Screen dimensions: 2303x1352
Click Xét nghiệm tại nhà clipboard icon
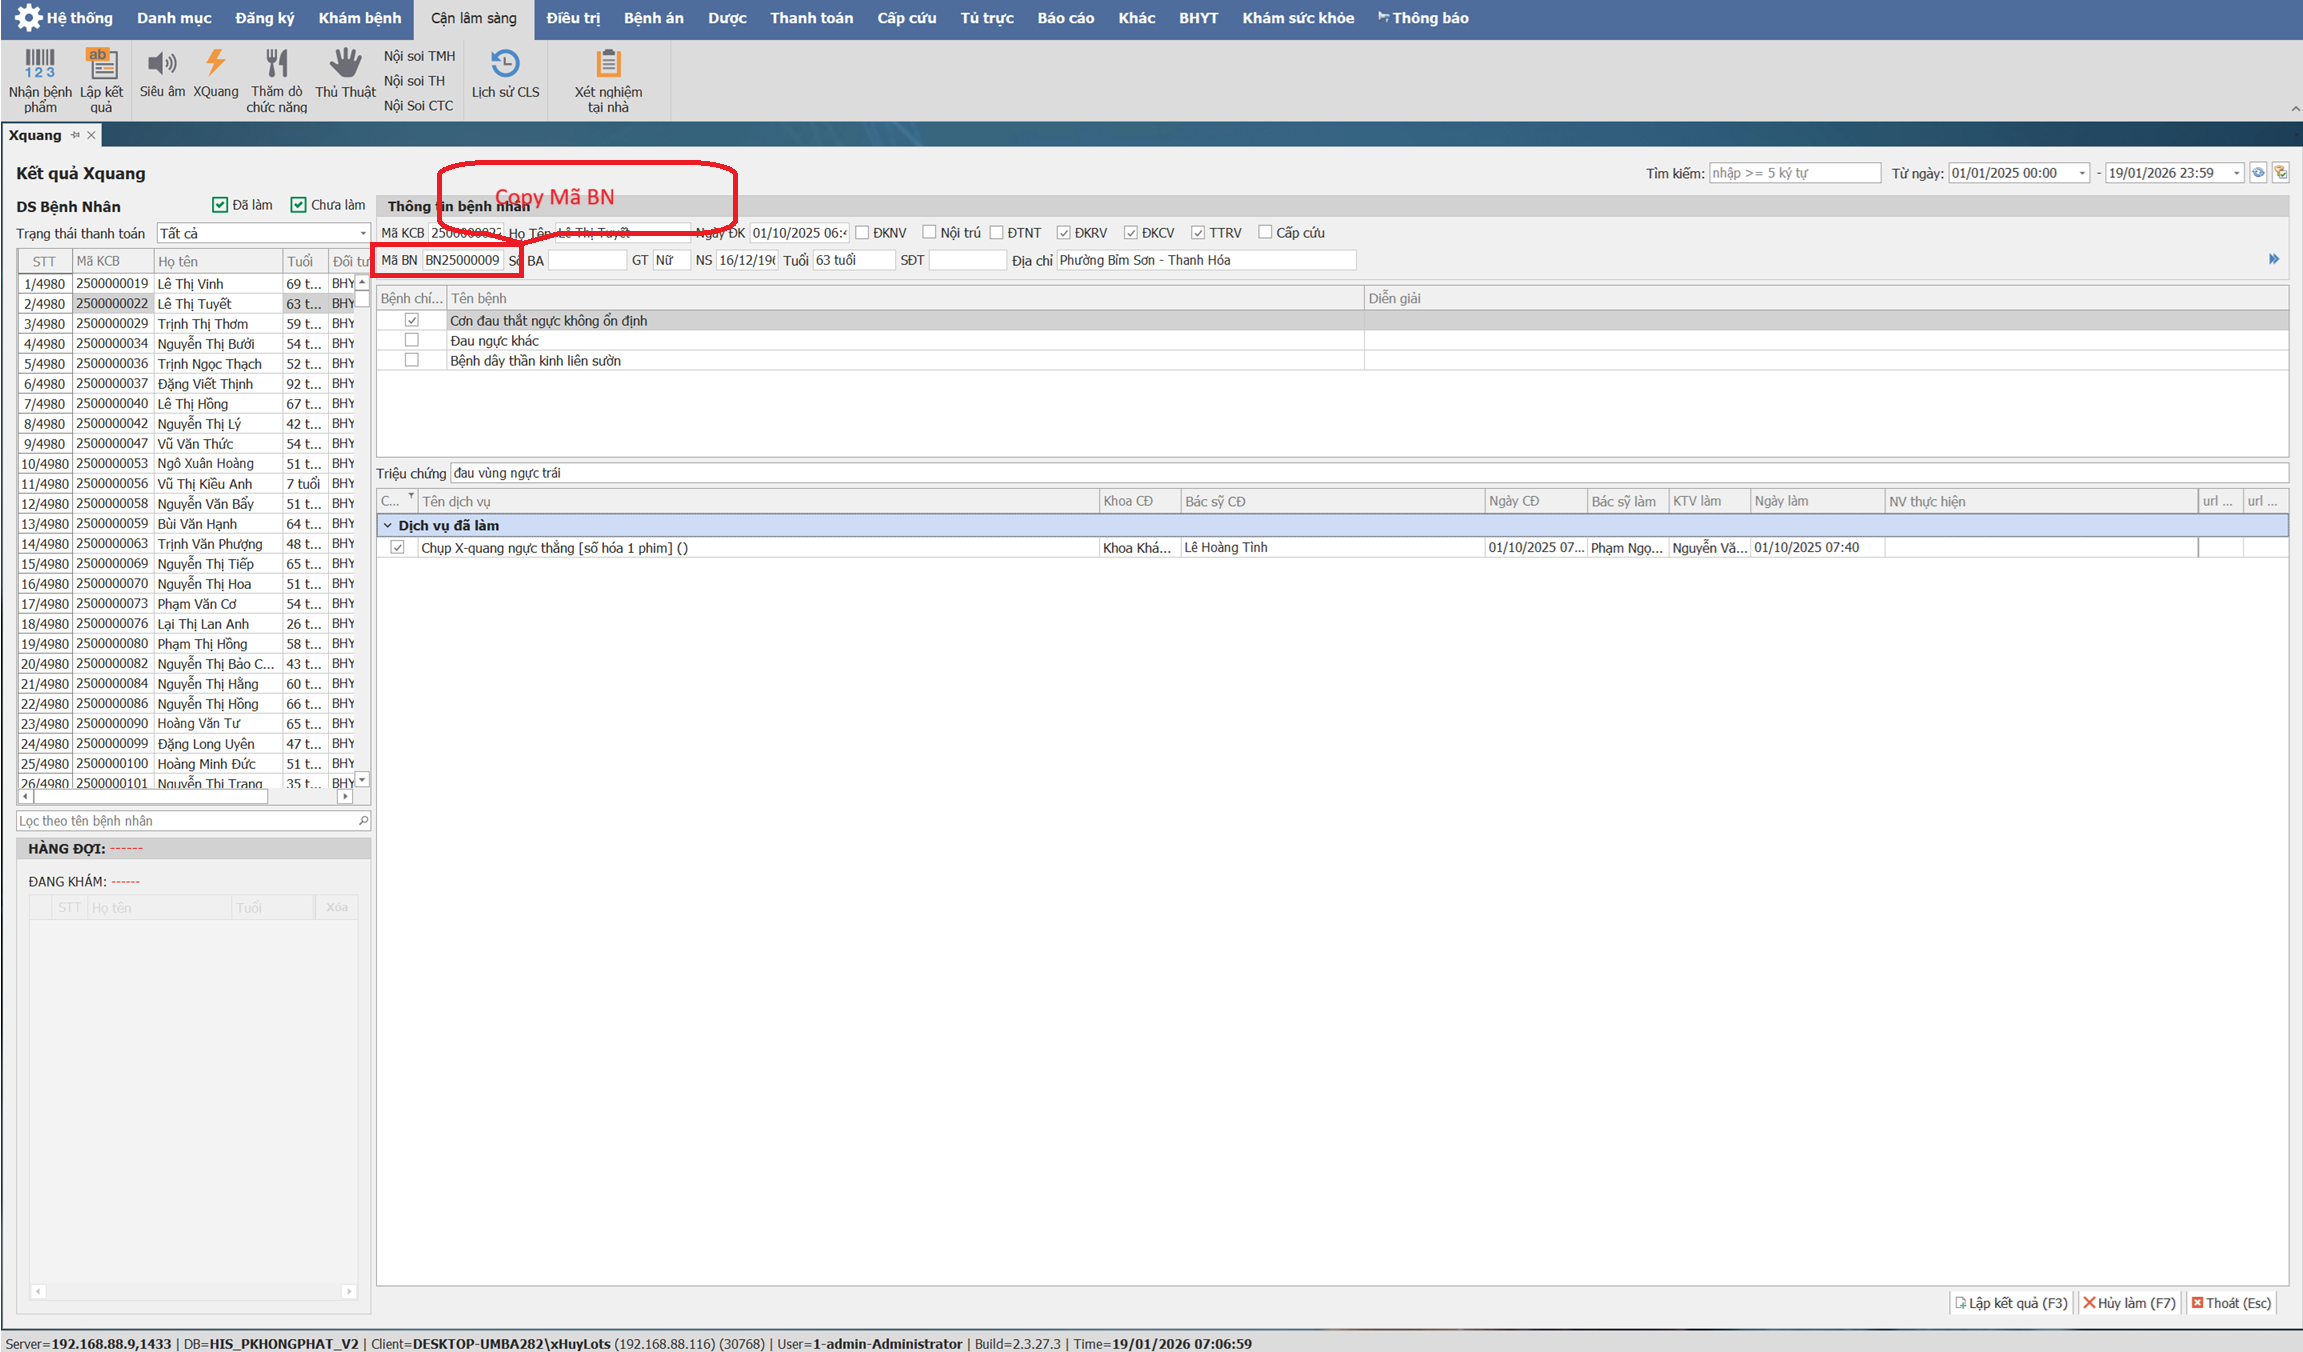[608, 64]
